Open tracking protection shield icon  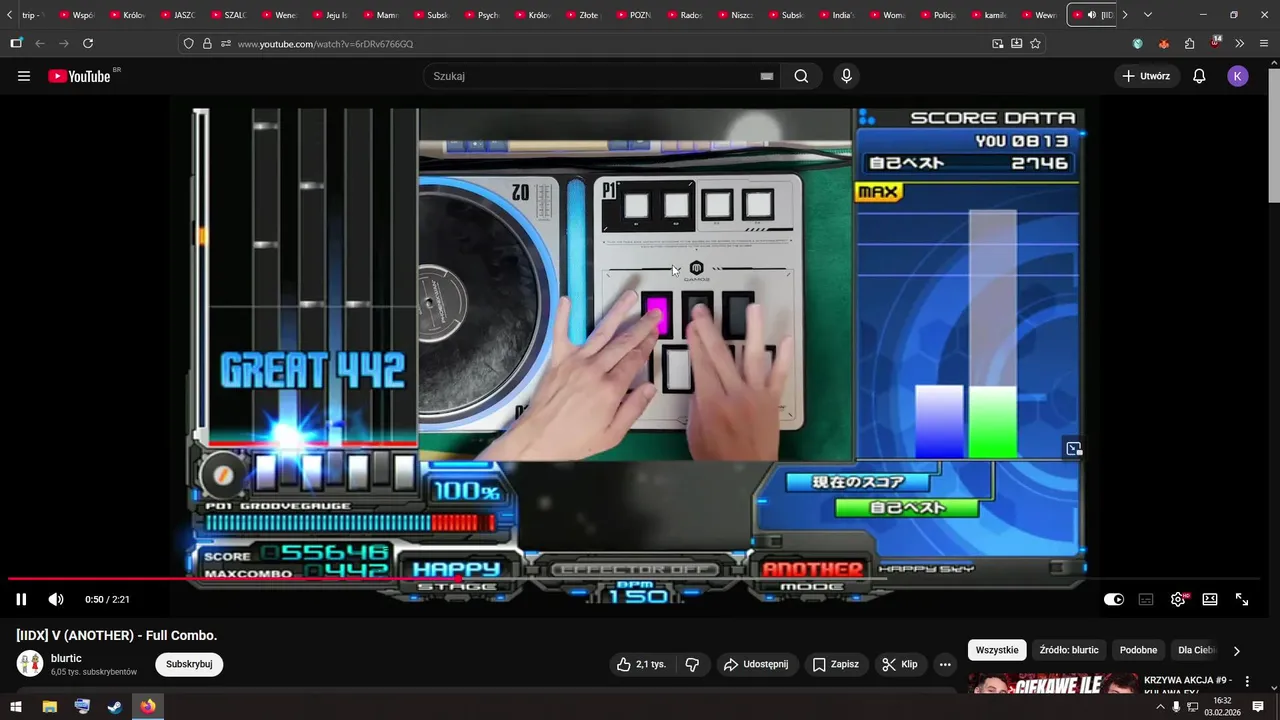(188, 44)
